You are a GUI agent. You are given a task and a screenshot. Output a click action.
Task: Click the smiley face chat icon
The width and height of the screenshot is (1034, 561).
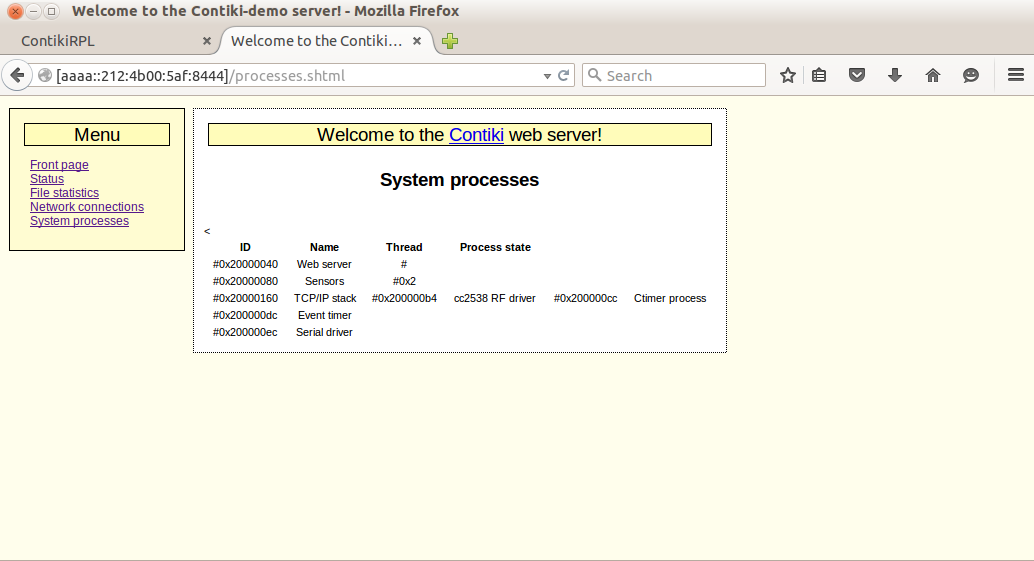[971, 76]
